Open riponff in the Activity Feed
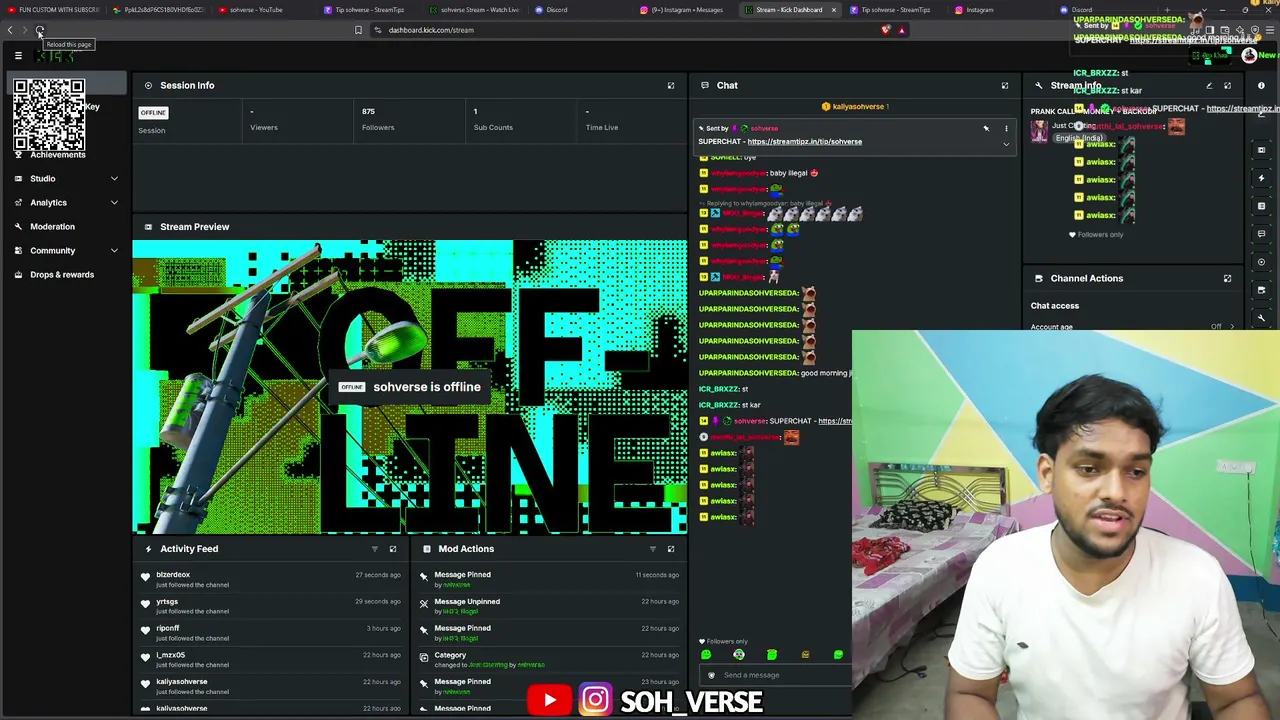The width and height of the screenshot is (1280, 720). [x=167, y=628]
